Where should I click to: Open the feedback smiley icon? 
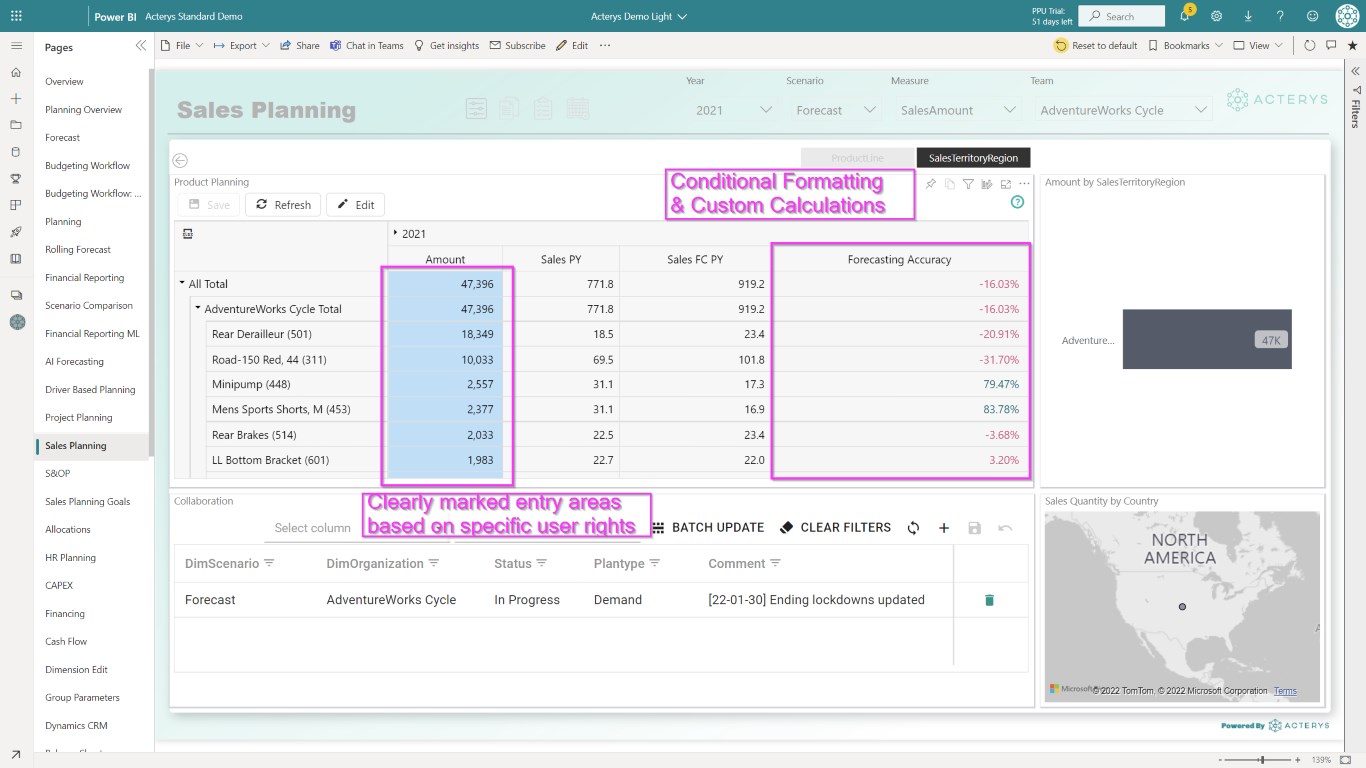pyautogui.click(x=1312, y=16)
